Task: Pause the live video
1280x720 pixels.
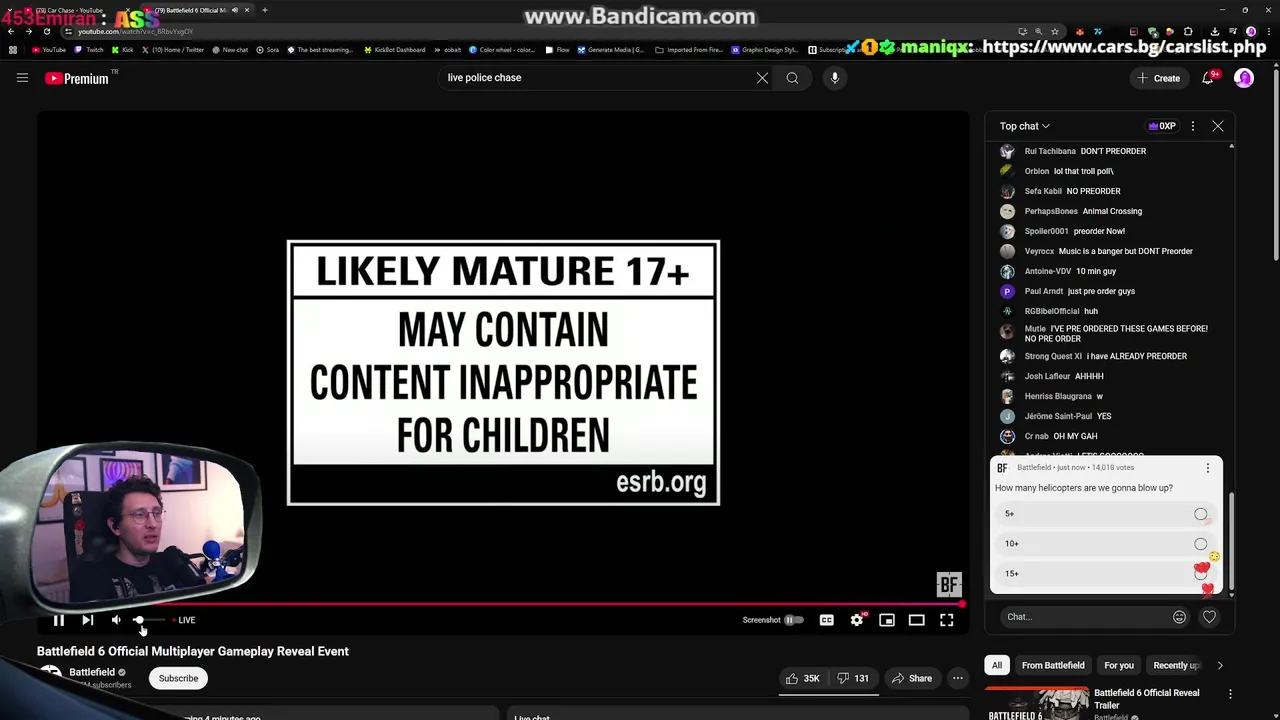Action: click(58, 620)
